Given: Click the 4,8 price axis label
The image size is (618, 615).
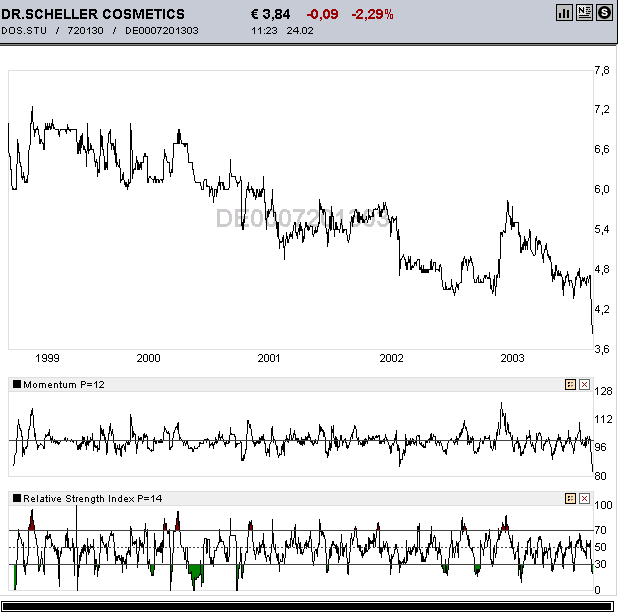Looking at the screenshot, I should click(602, 269).
